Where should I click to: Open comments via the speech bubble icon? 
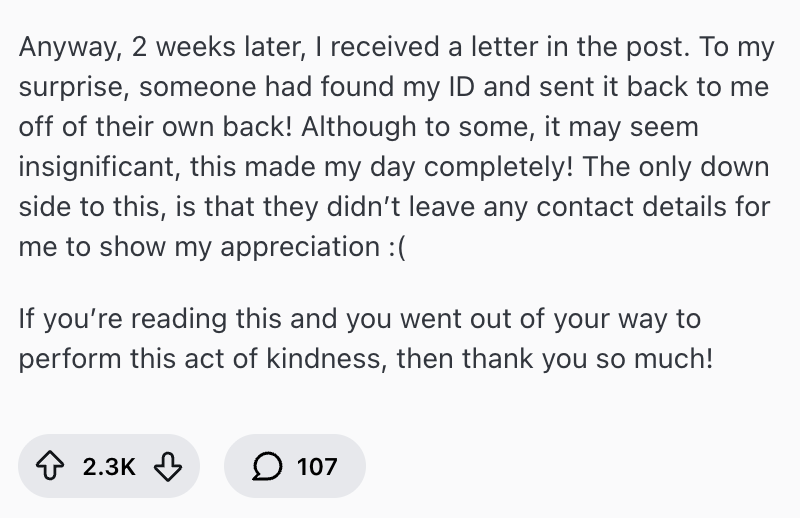(x=268, y=466)
